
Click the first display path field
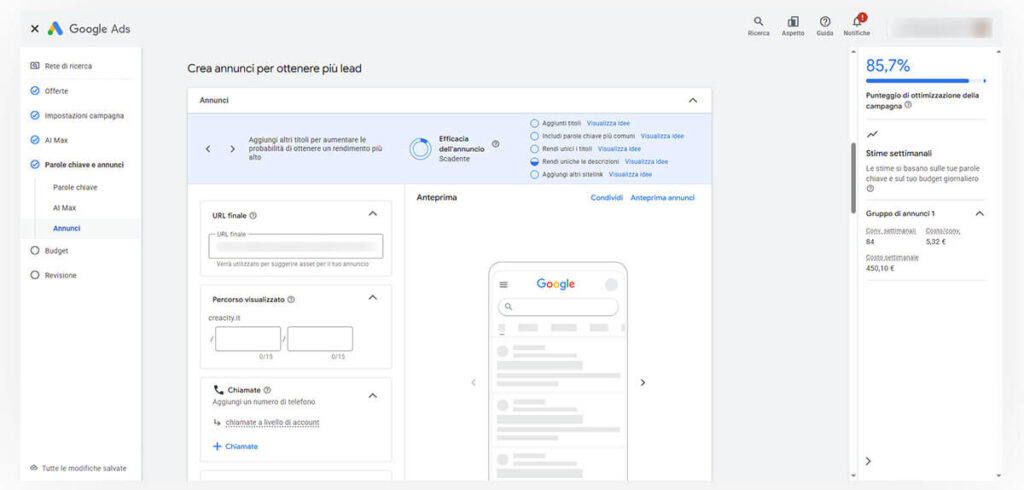[x=248, y=339]
